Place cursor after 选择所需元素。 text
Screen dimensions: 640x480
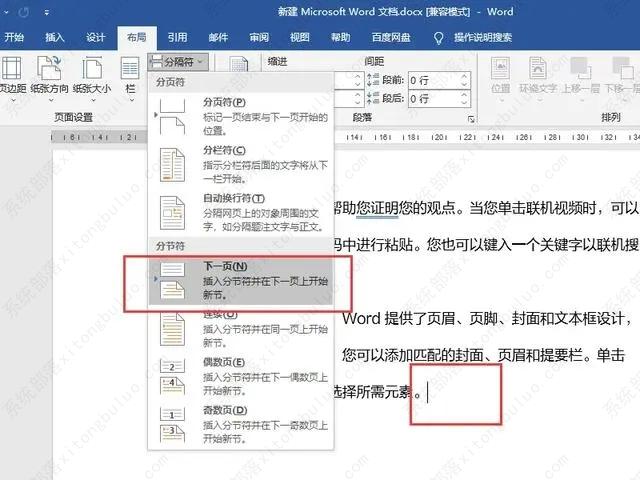pos(427,393)
